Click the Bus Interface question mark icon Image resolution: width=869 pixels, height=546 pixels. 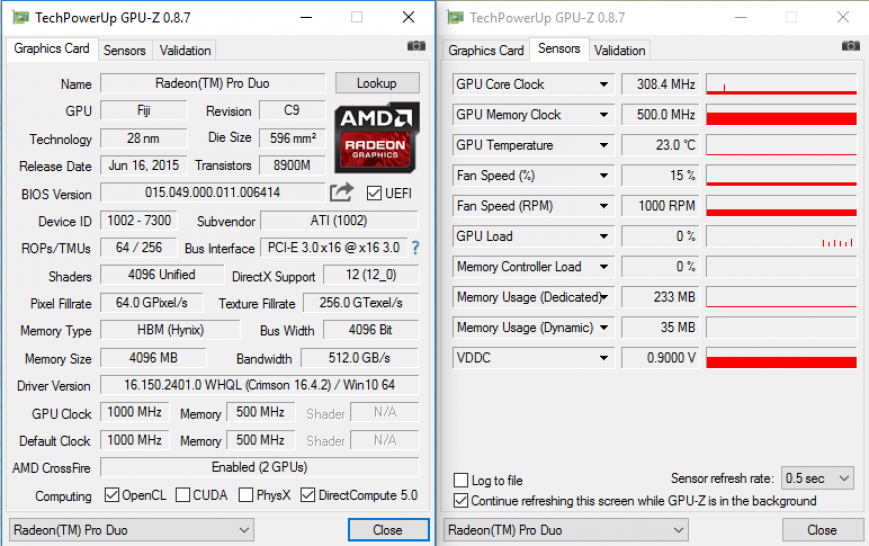click(x=415, y=248)
